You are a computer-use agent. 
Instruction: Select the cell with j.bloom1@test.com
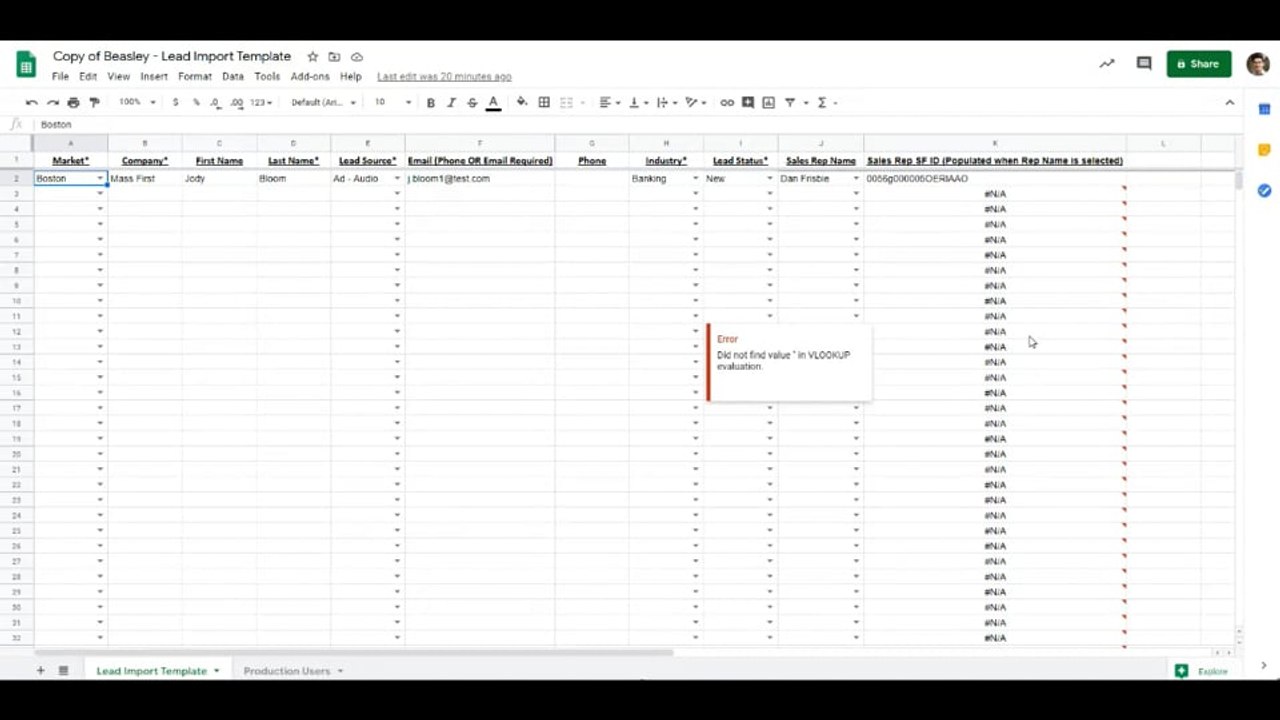coord(480,178)
